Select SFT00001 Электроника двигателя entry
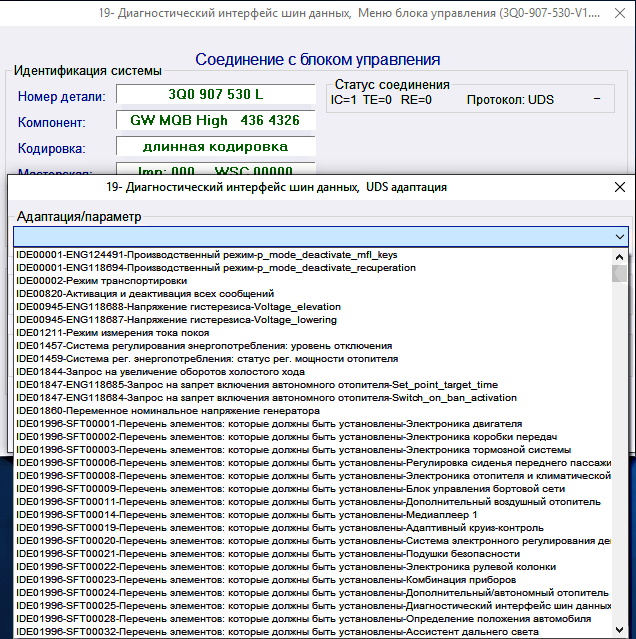This screenshot has height=639, width=636. (x=268, y=424)
